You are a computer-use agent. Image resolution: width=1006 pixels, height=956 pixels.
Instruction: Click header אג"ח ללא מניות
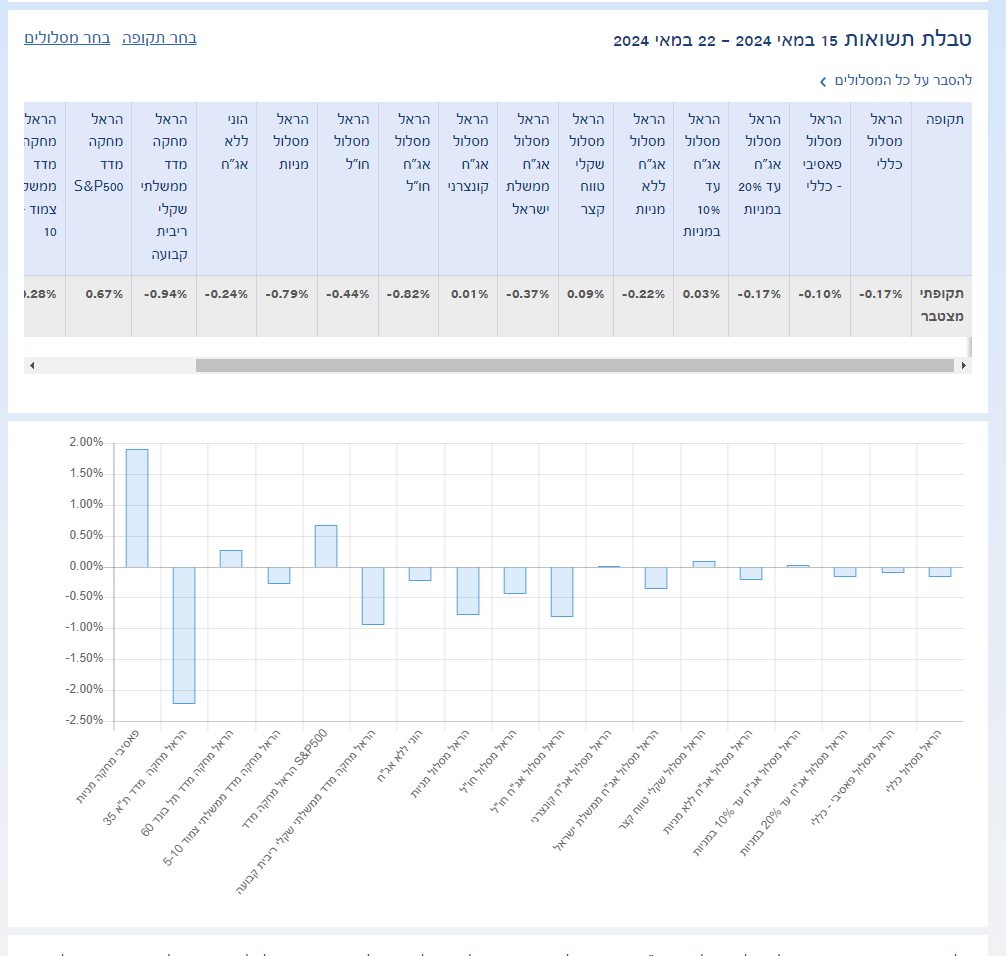644,189
